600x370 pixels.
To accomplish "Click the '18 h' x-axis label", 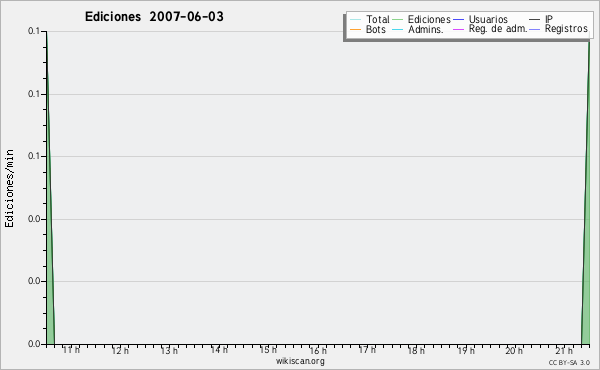I will tap(416, 350).
